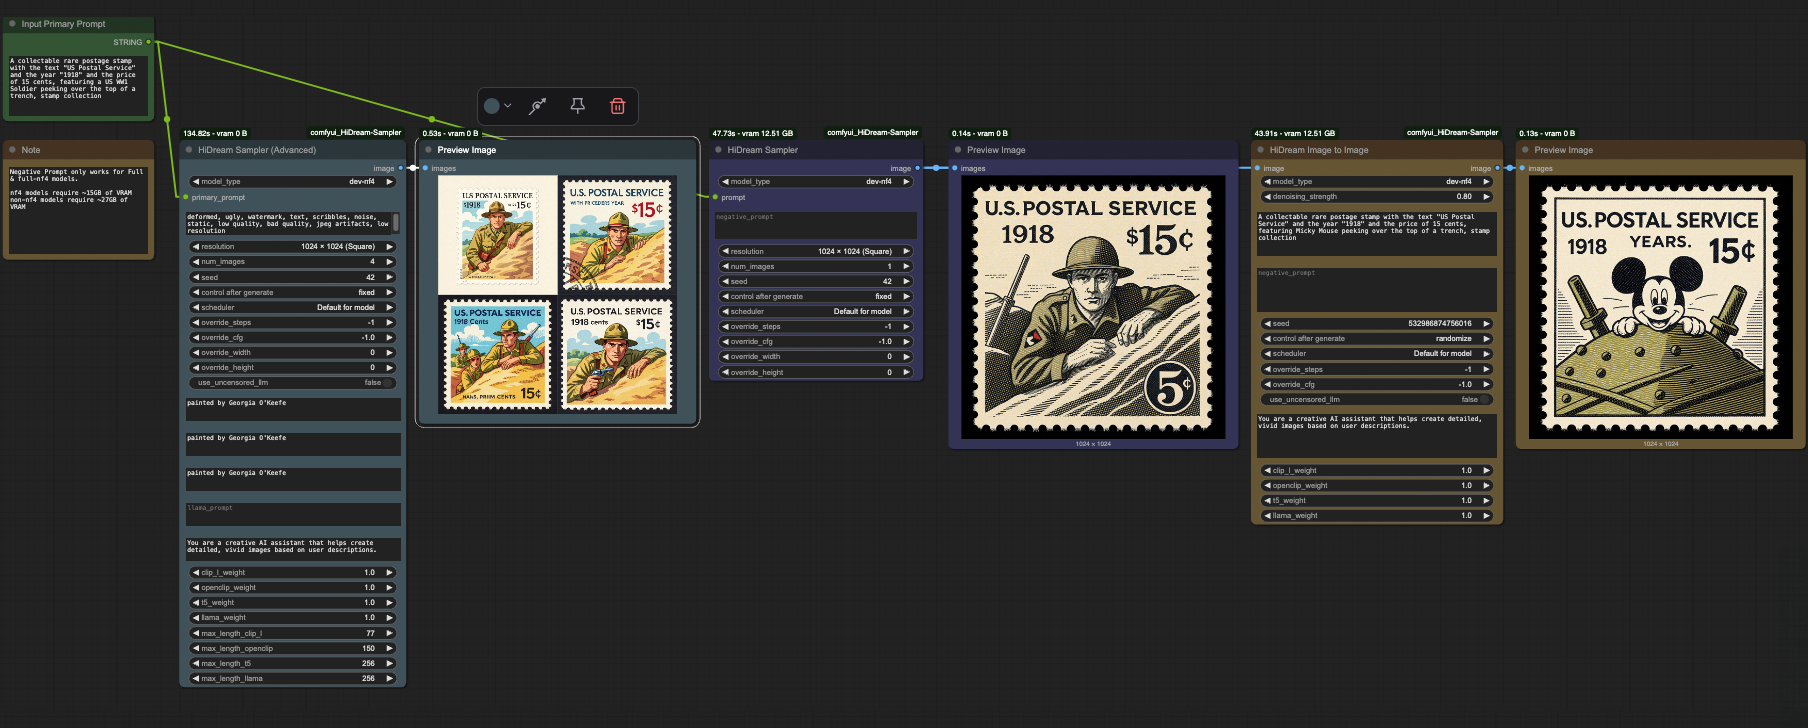Increase num_images with the right arrow
This screenshot has height=728, width=1808.
coord(390,262)
